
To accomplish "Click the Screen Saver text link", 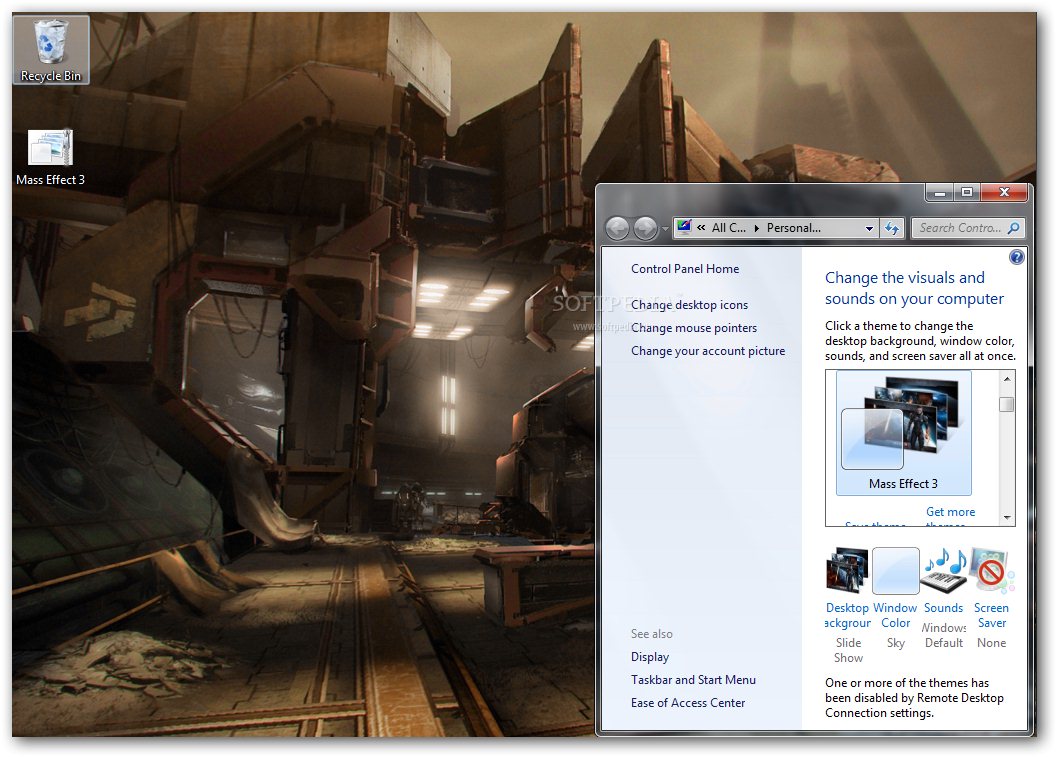I will coord(991,616).
